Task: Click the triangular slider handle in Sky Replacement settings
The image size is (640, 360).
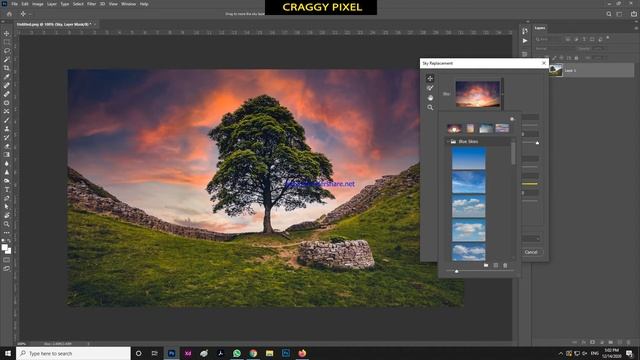Action: point(537,143)
